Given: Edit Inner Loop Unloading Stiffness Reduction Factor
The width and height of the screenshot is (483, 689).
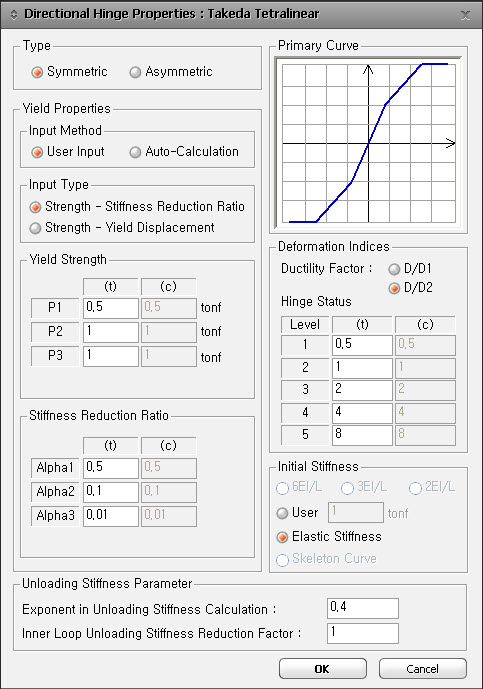Looking at the screenshot, I should pyautogui.click(x=363, y=633).
